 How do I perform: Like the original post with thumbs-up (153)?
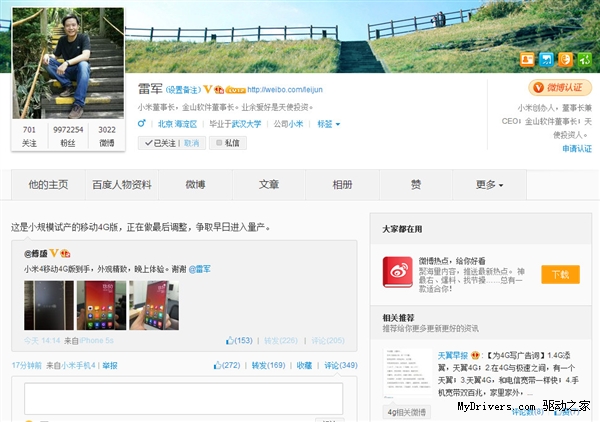coord(239,341)
